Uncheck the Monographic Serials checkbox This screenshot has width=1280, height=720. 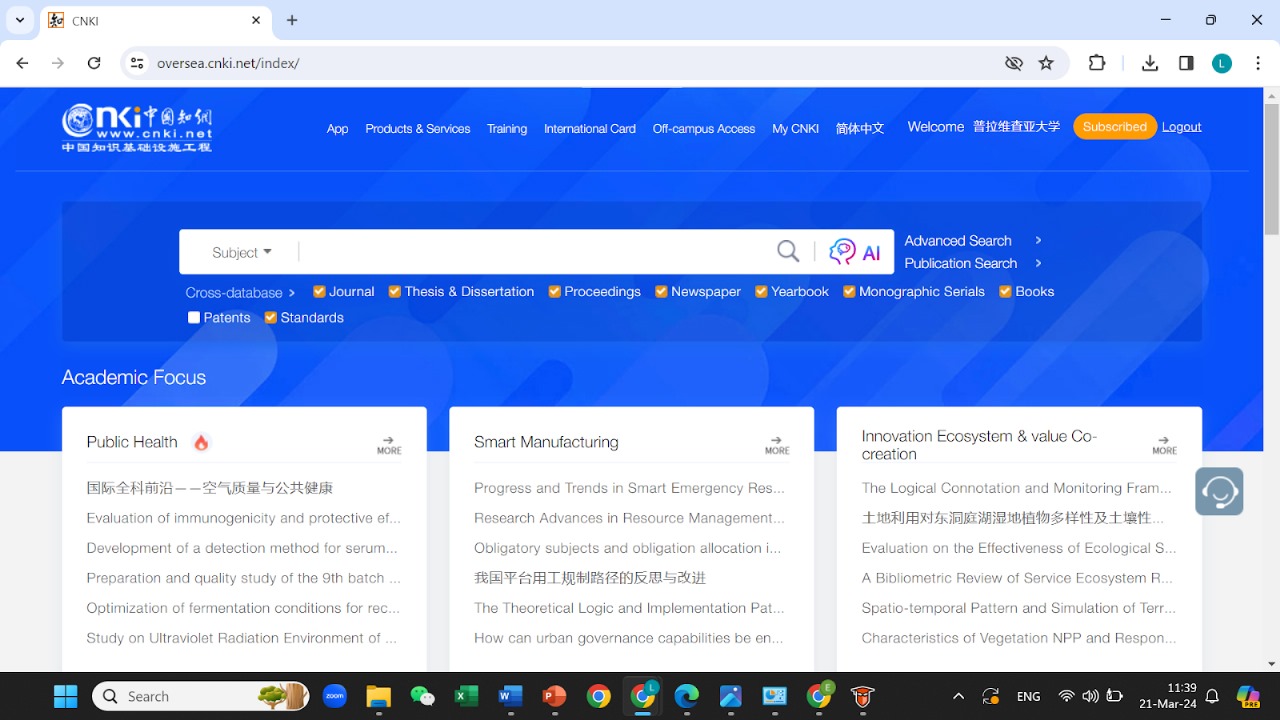pos(849,291)
